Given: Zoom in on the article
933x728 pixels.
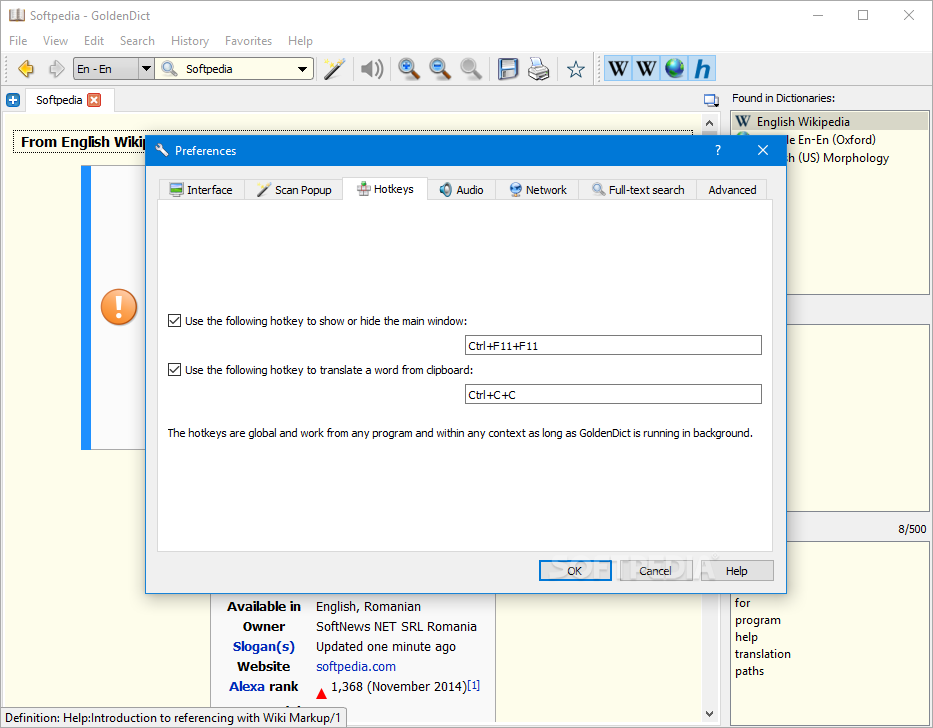Looking at the screenshot, I should 409,69.
